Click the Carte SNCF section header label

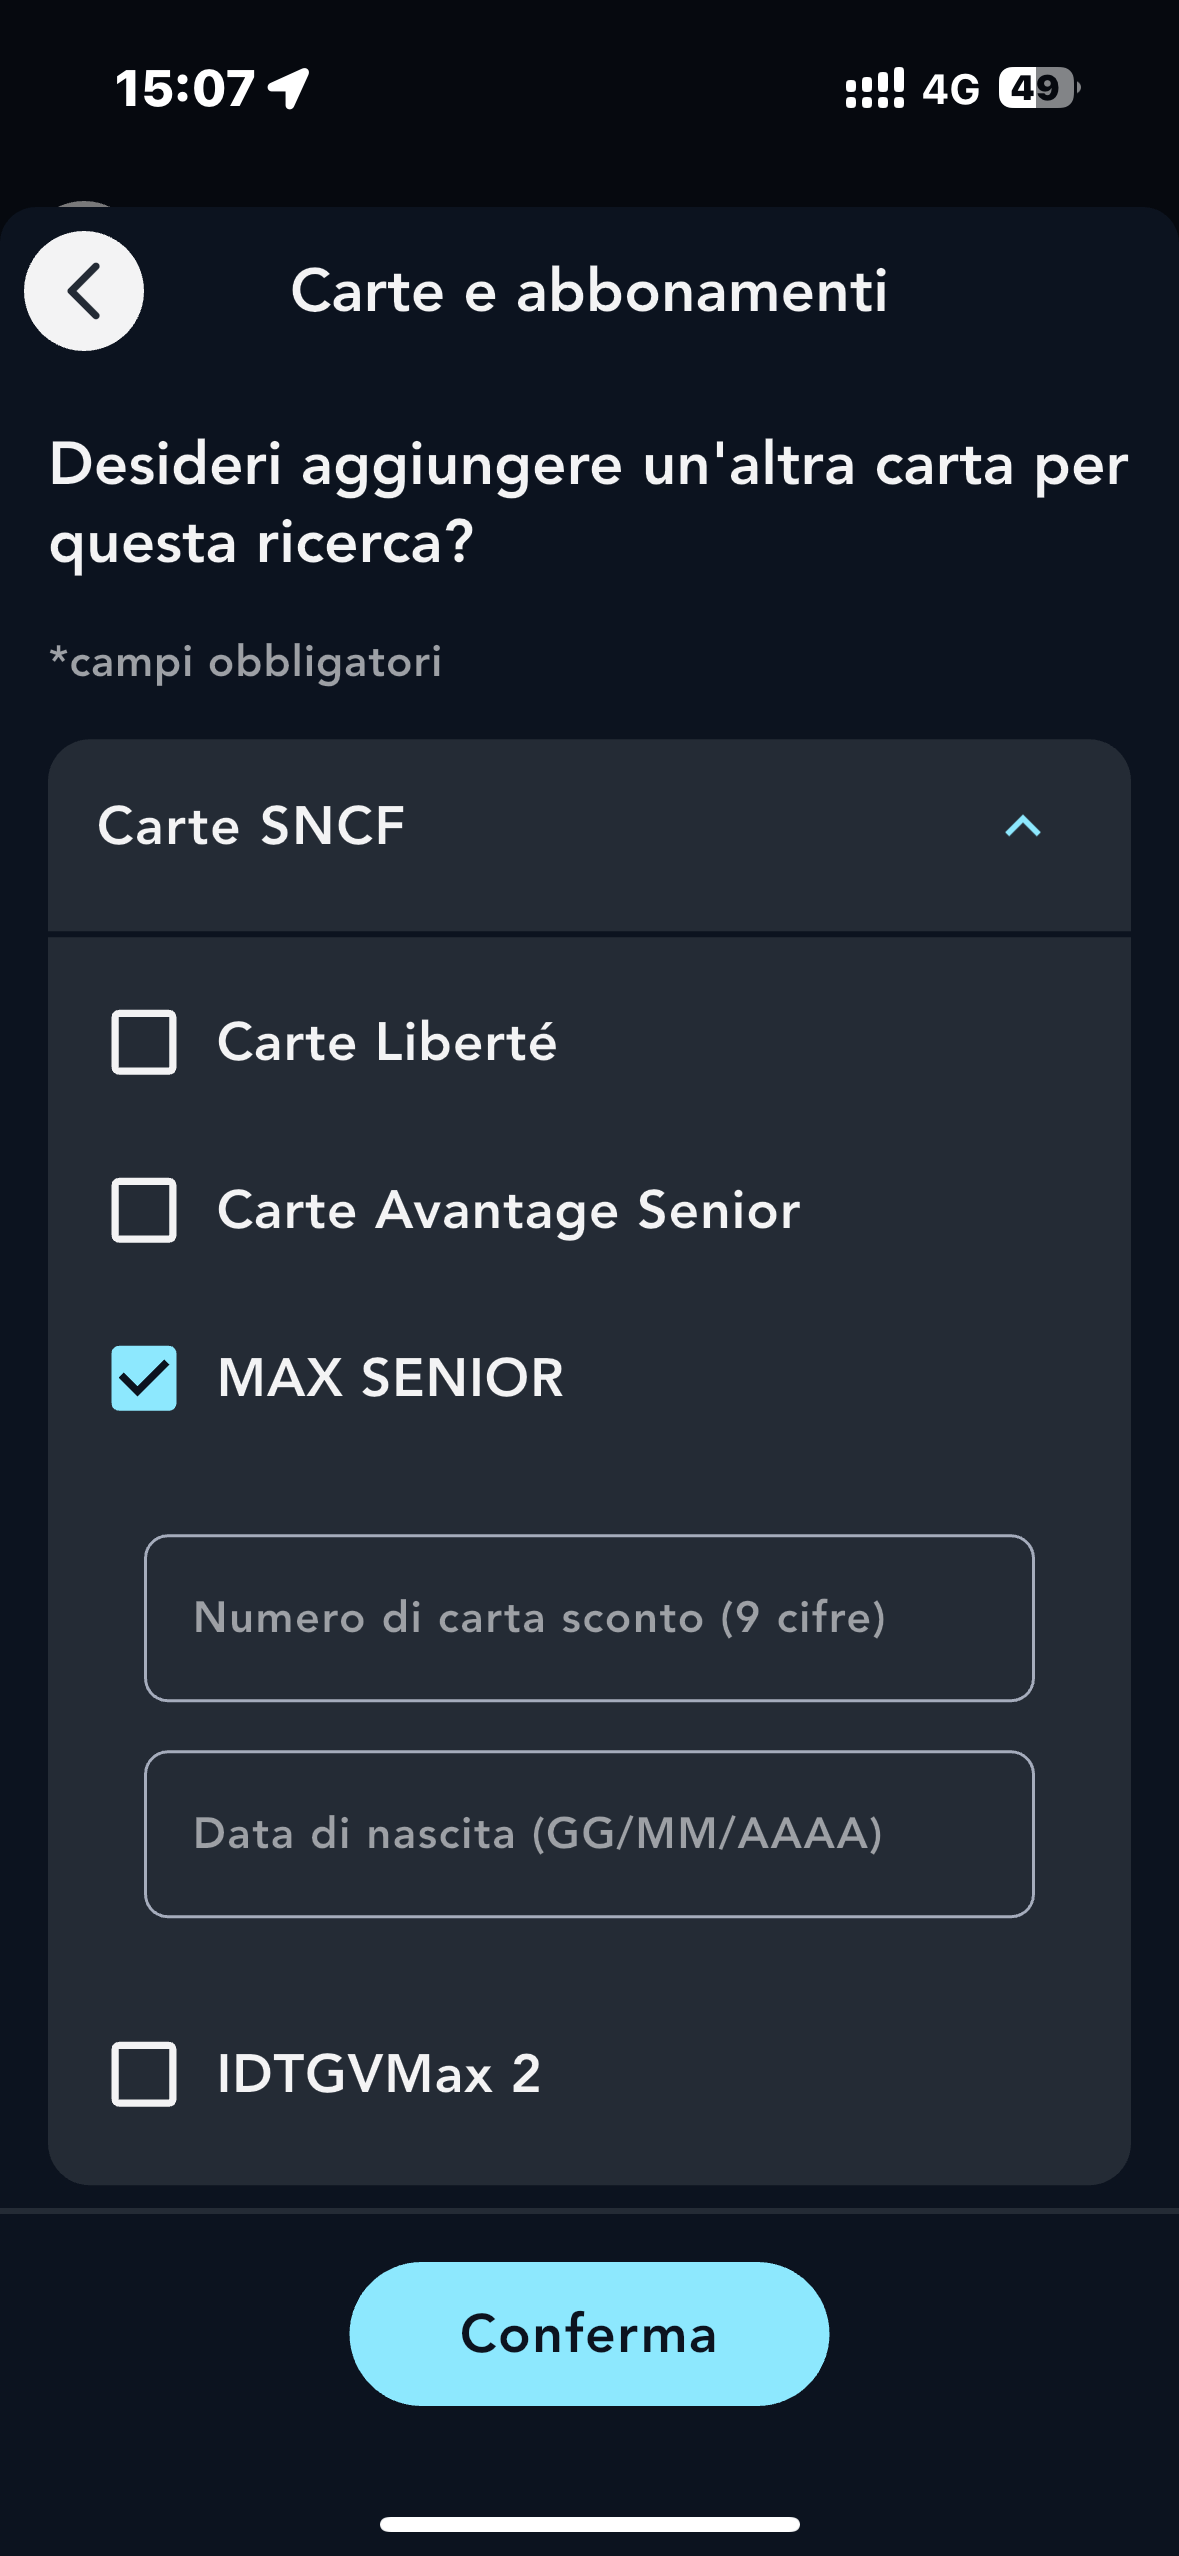pyautogui.click(x=251, y=826)
